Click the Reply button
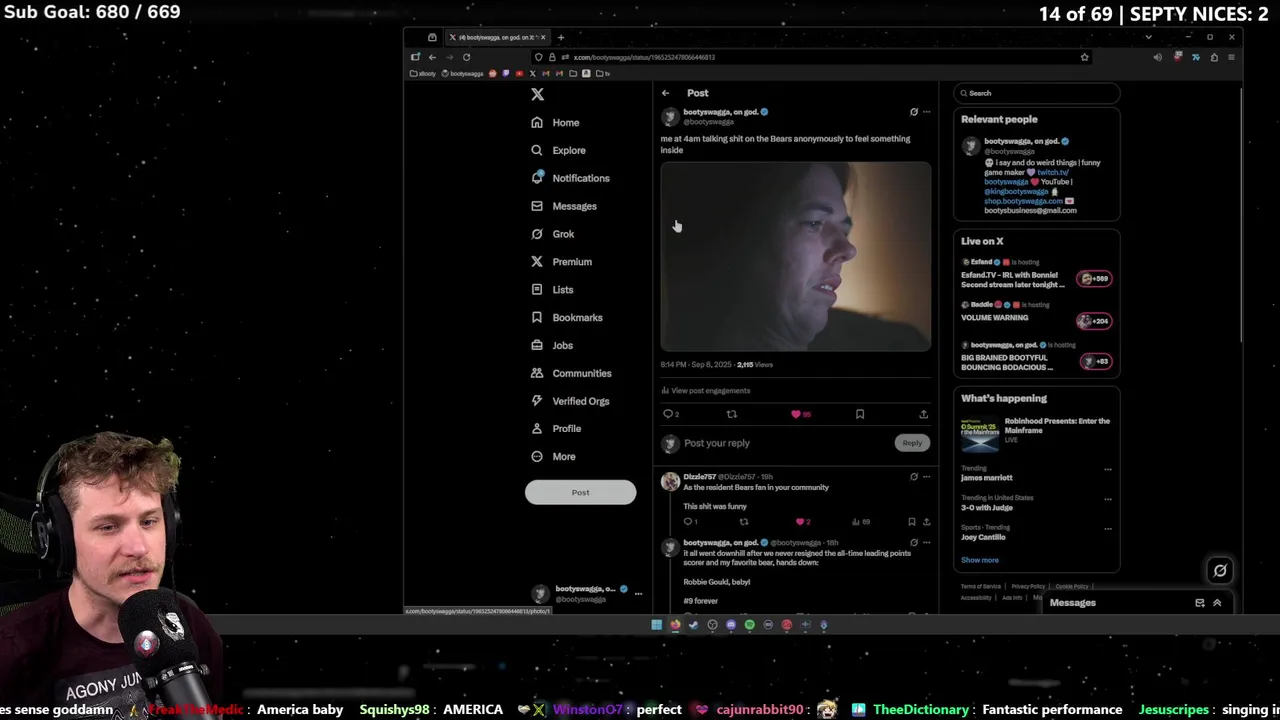 pos(912,443)
